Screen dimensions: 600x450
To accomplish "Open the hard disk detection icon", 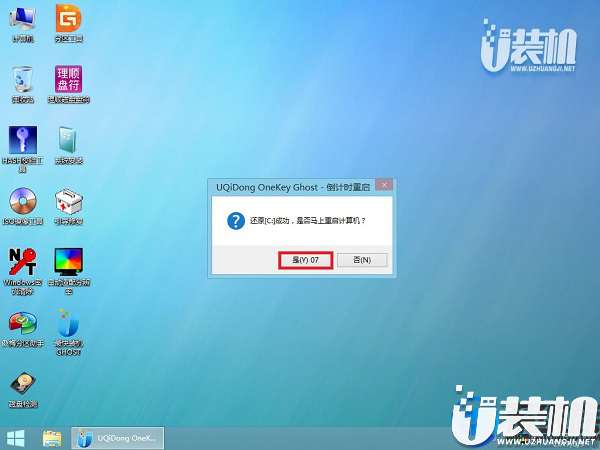I will (x=23, y=390).
